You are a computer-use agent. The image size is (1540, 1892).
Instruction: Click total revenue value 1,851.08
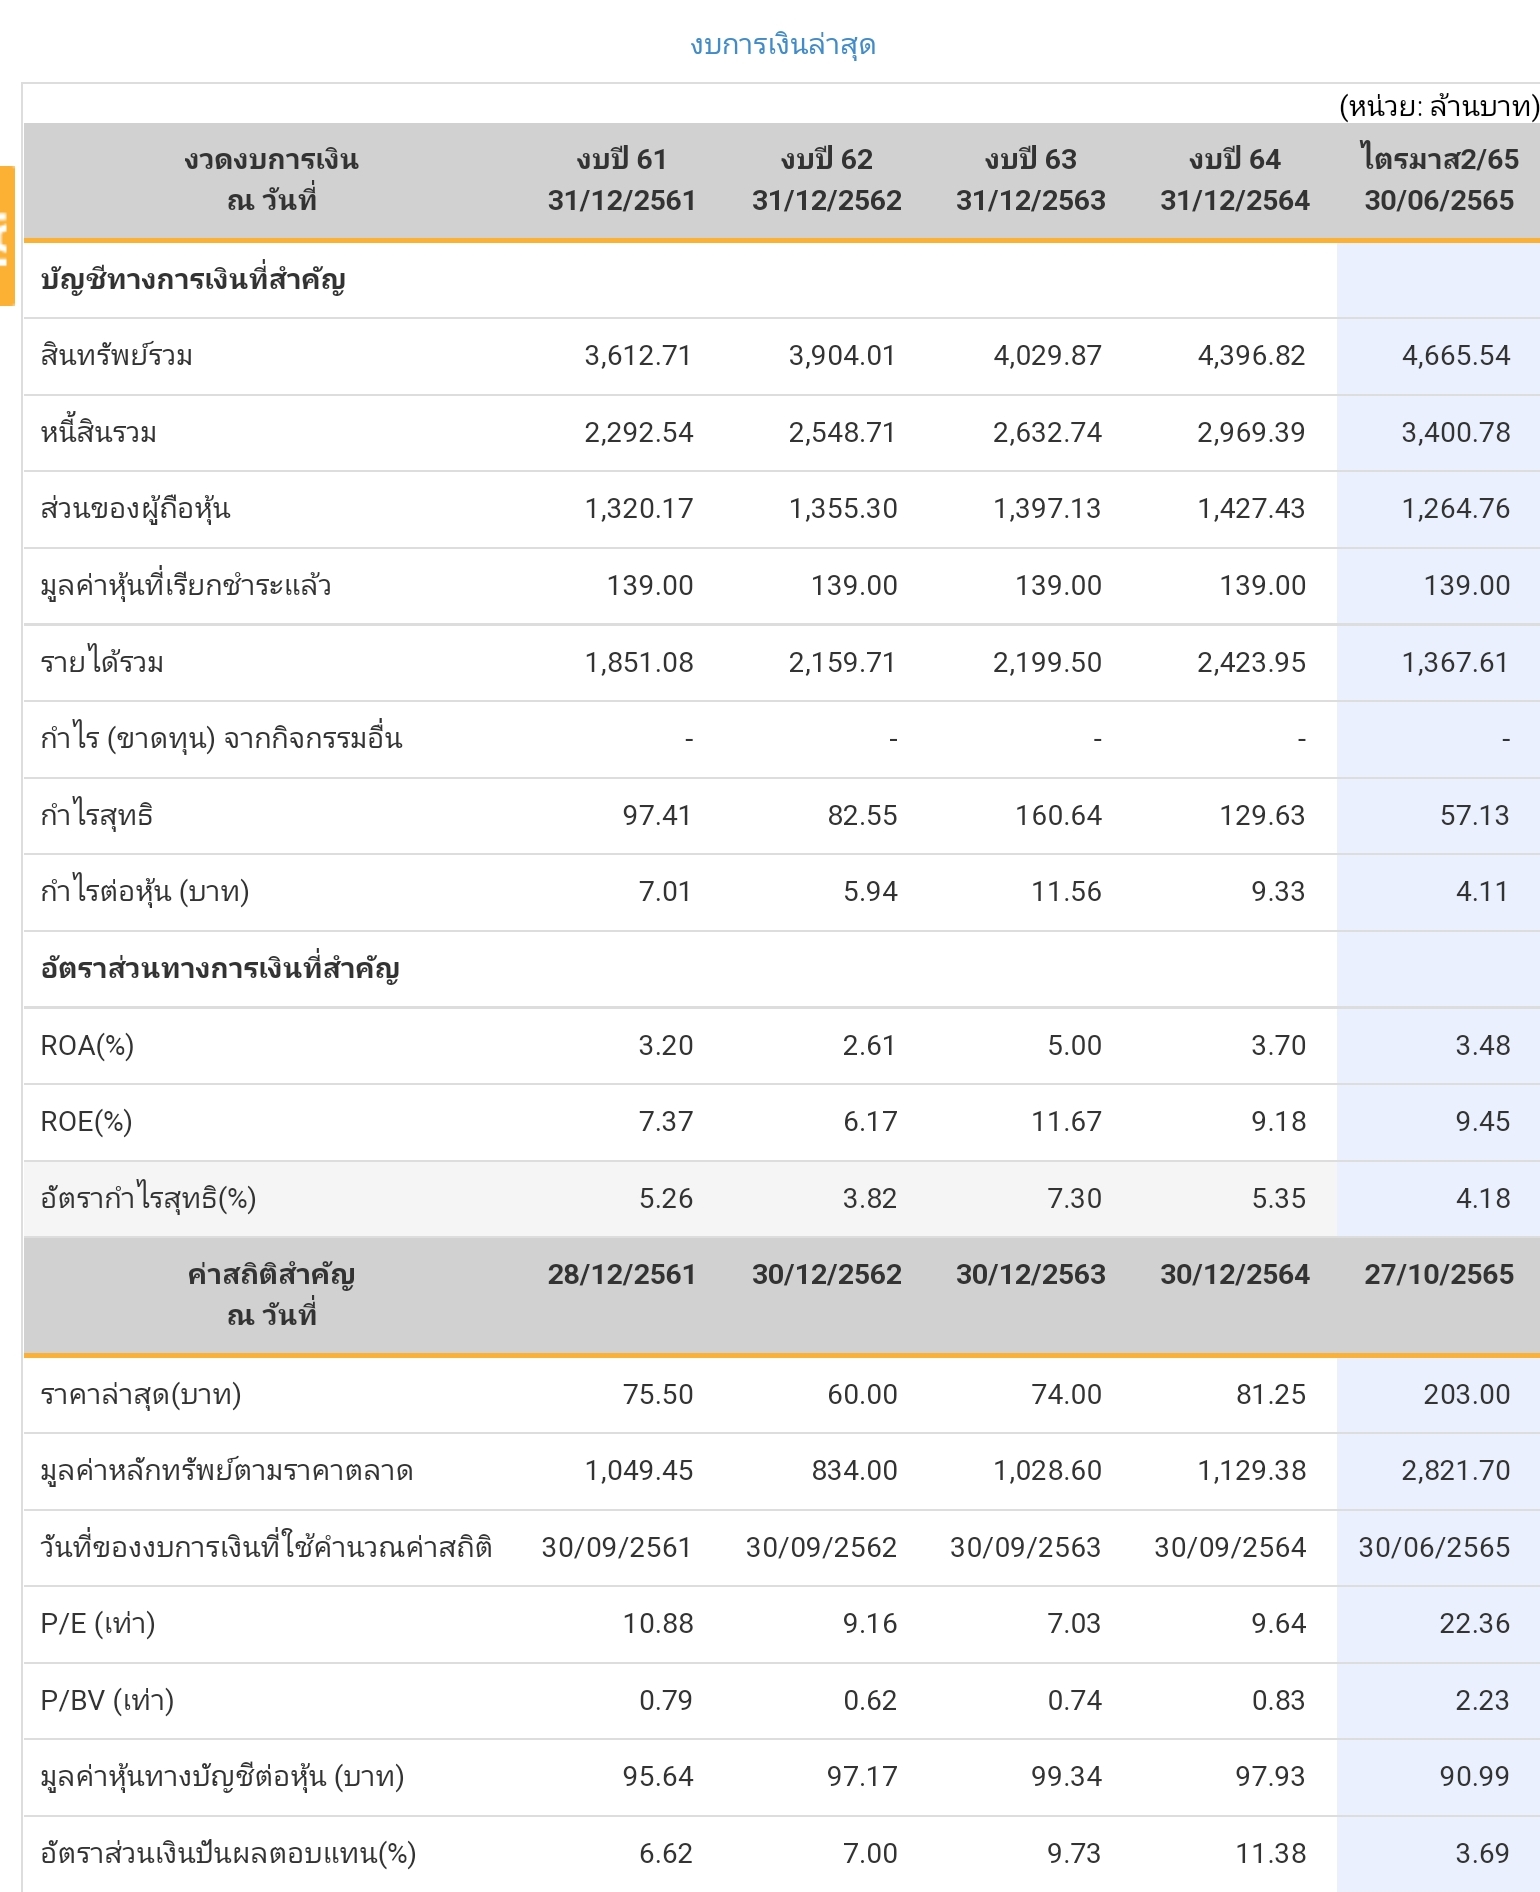tap(638, 663)
